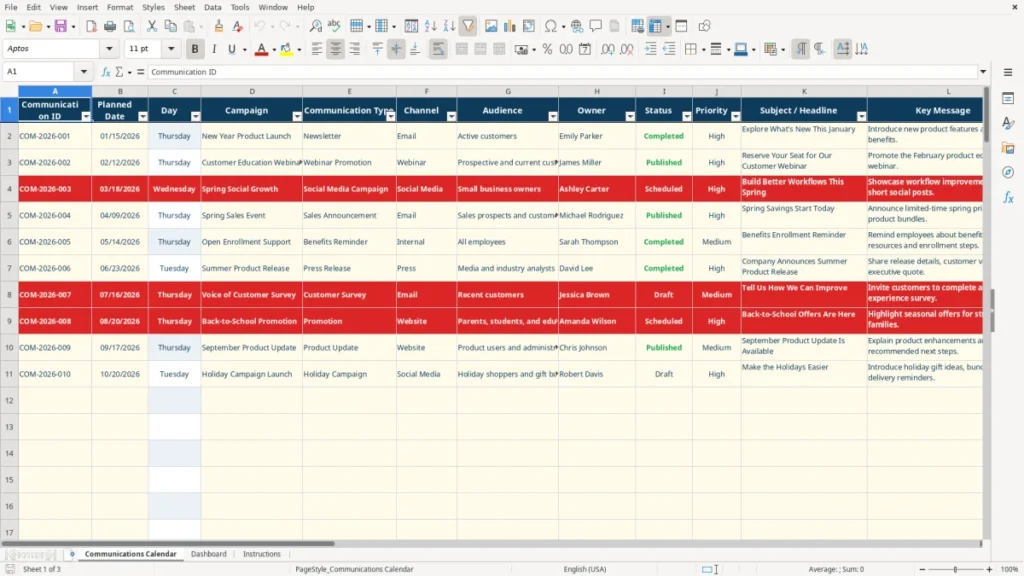Viewport: 1024px width, 576px height.
Task: Insert an image
Action: coord(491,26)
